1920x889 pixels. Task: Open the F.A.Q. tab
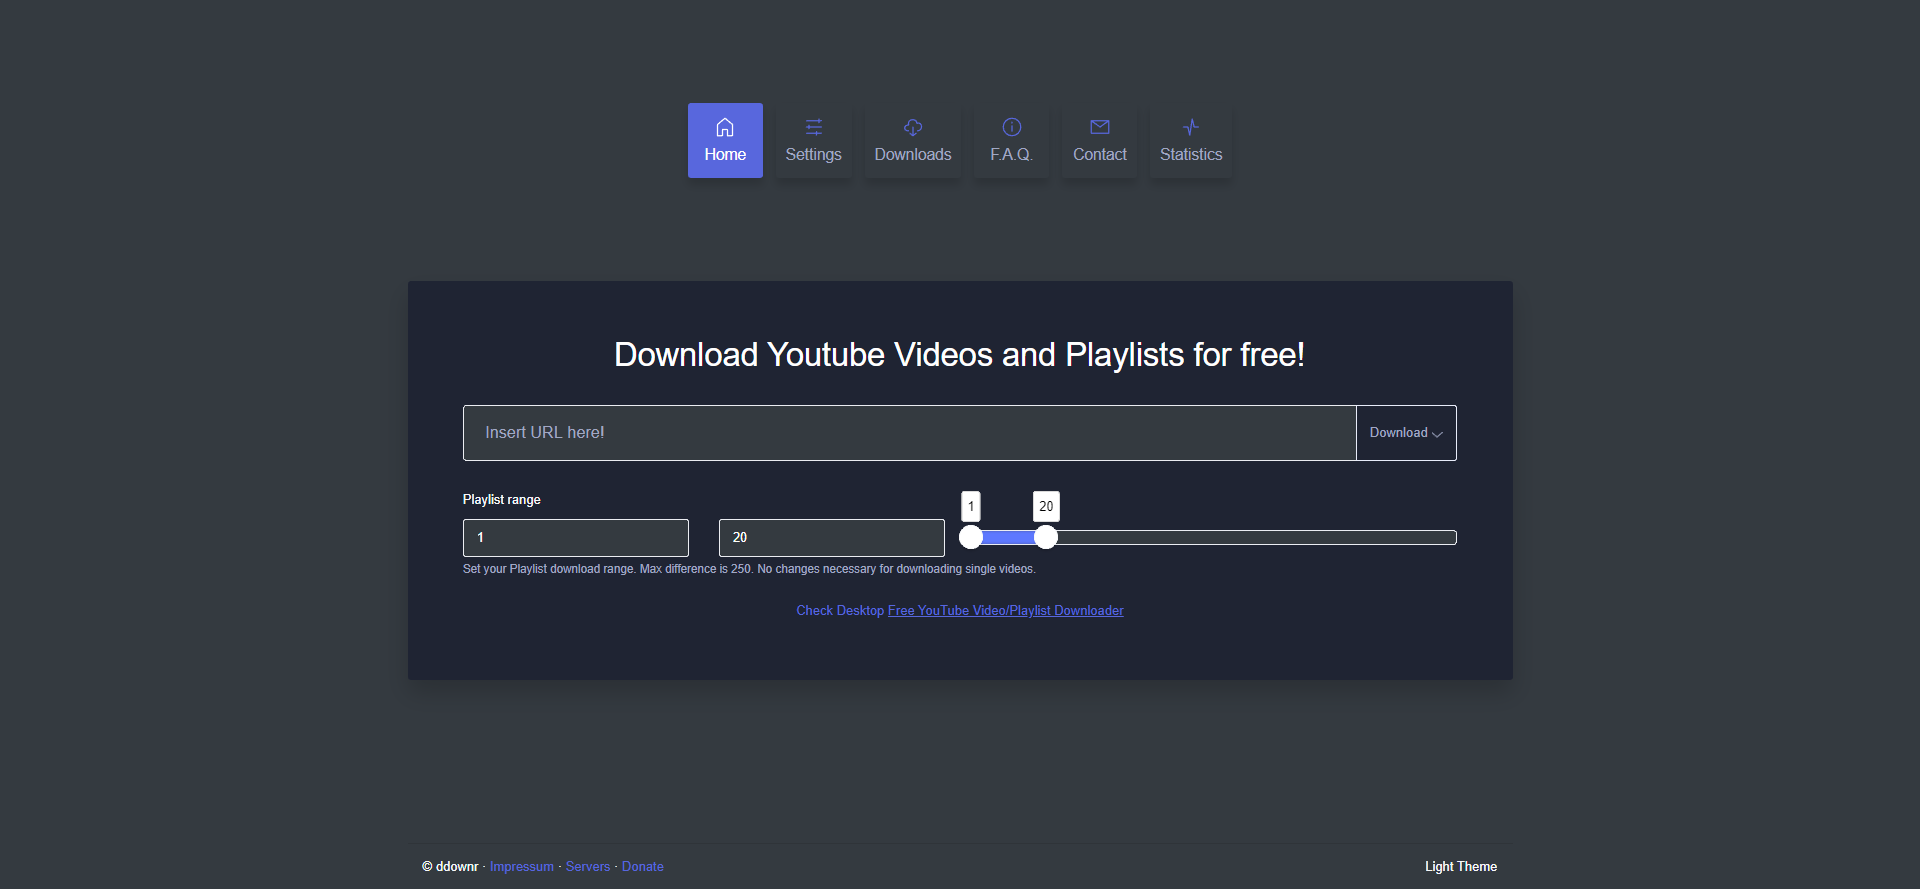pos(1011,140)
